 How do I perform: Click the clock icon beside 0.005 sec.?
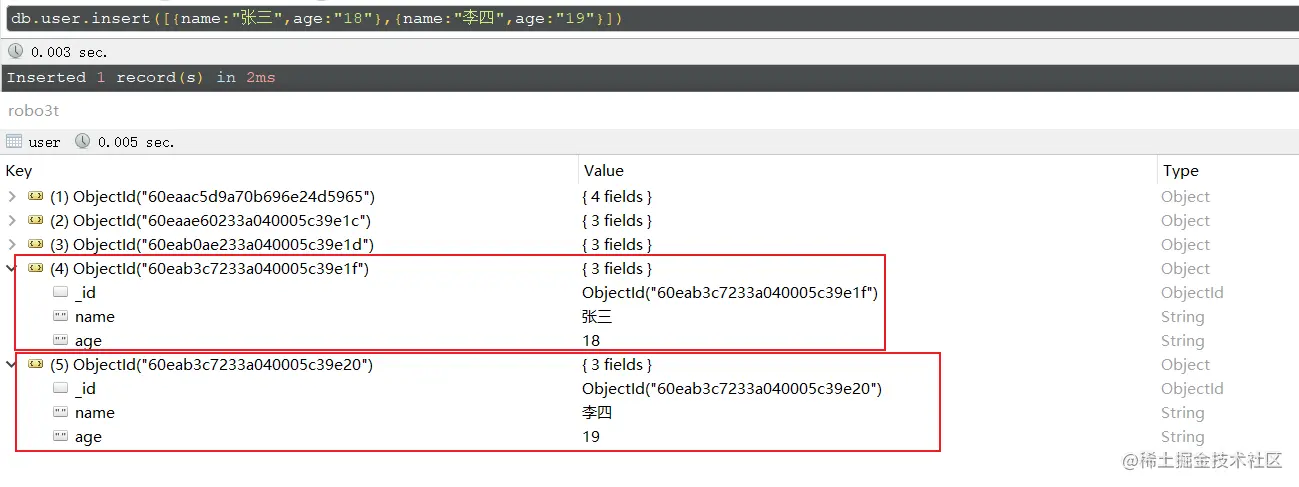(x=82, y=142)
